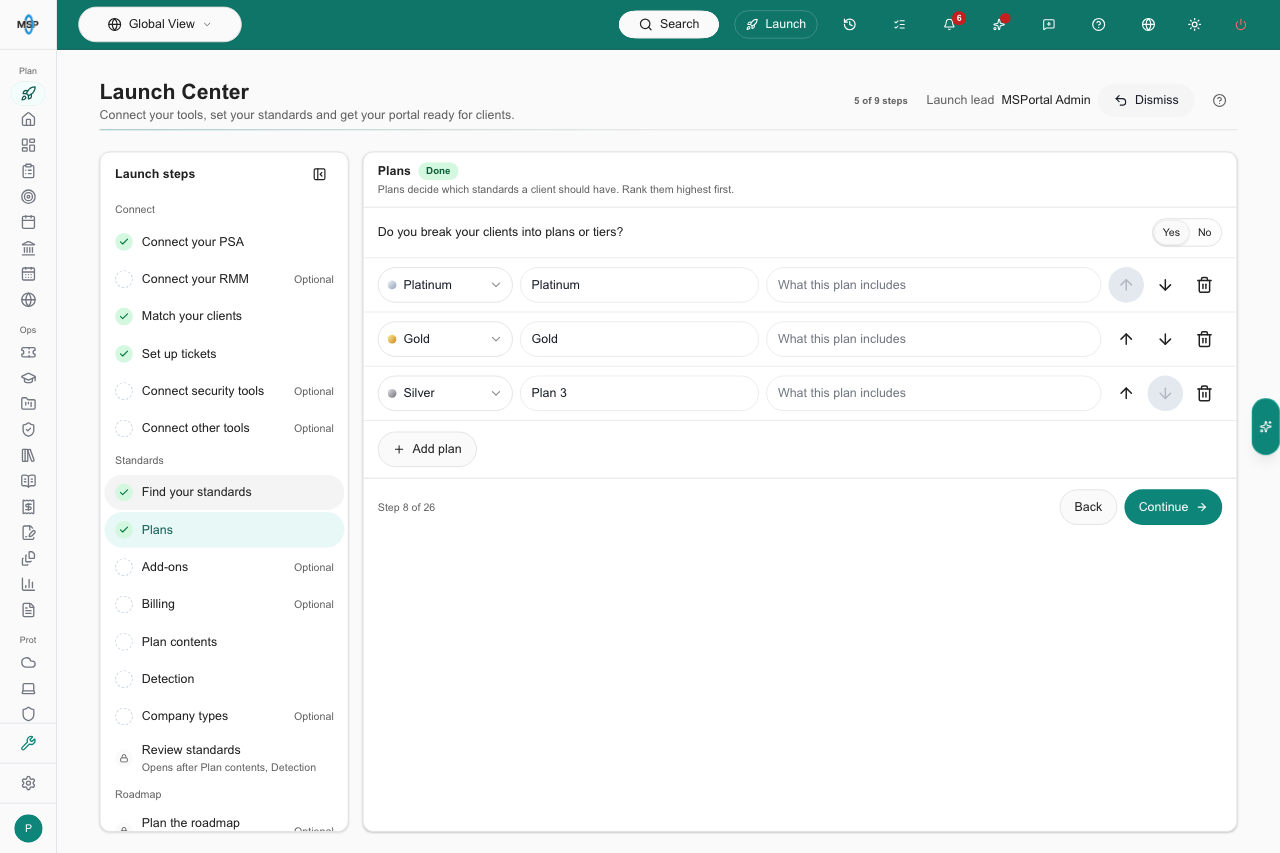
Task: Open the history clock icon in top bar
Action: coord(849,24)
